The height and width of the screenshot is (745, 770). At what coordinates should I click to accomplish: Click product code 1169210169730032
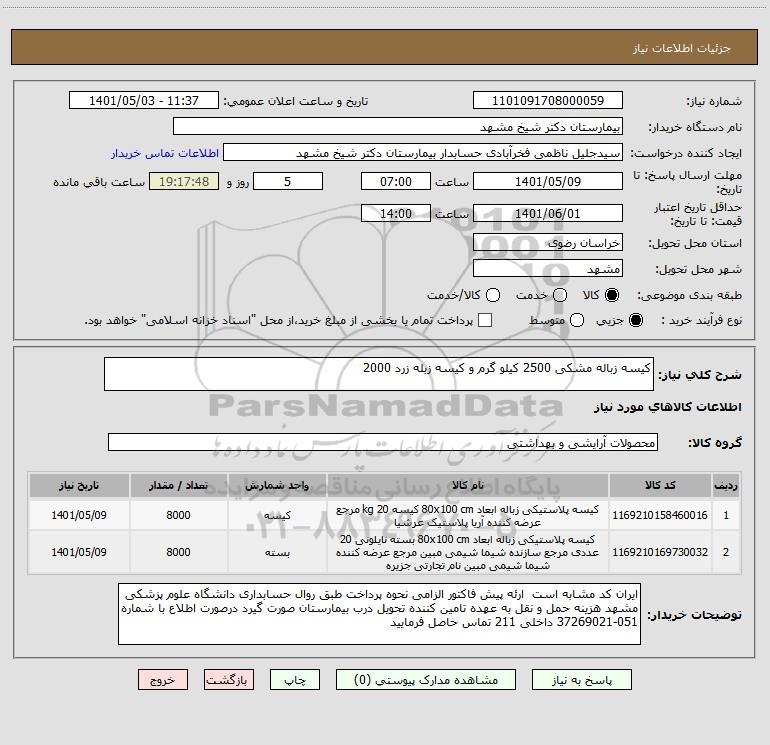(x=660, y=552)
